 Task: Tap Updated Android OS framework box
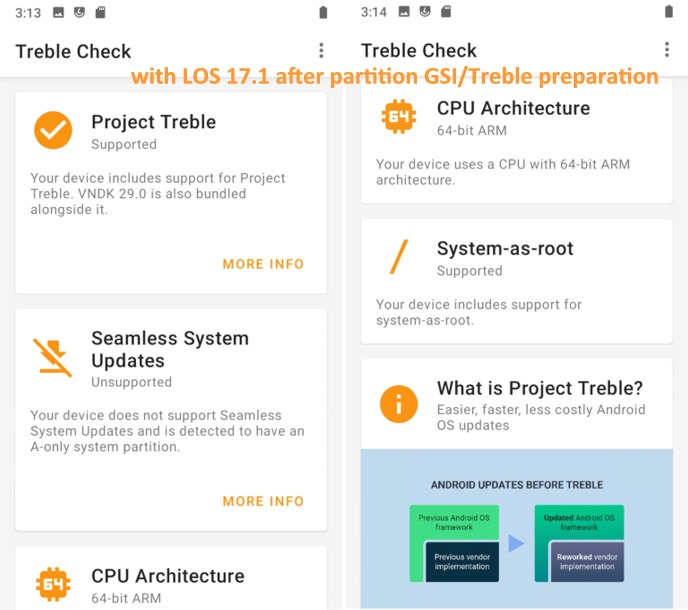point(579,522)
